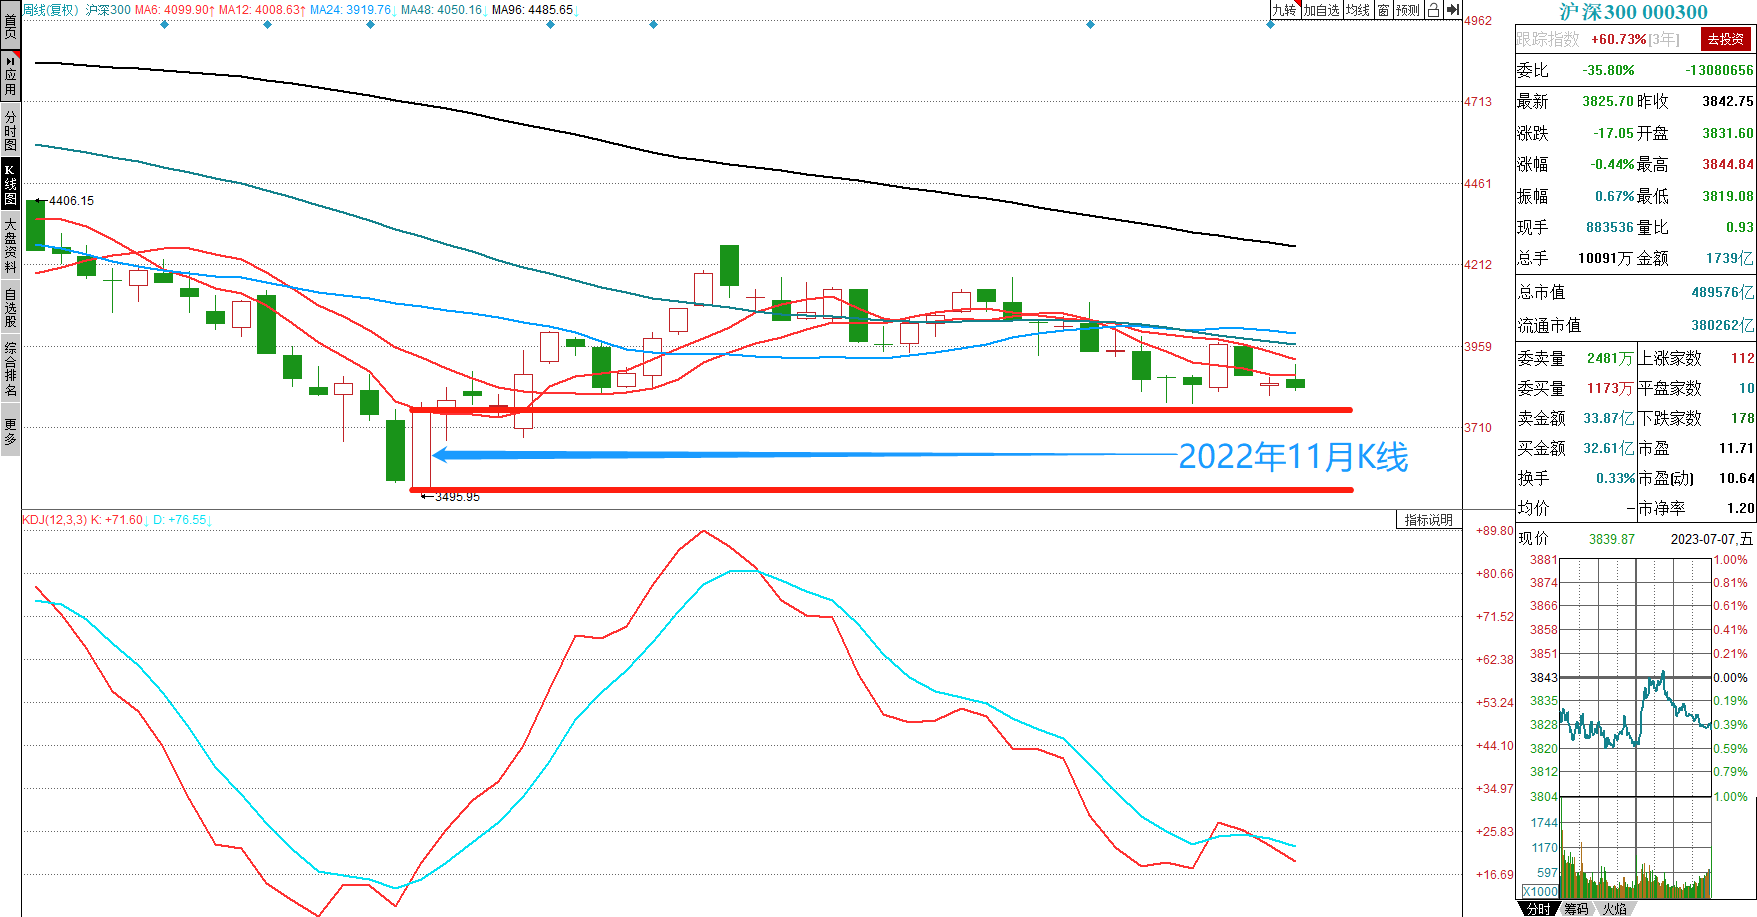The width and height of the screenshot is (1757, 917).
Task: Click the collapse panel arrow icon
Action: (1452, 10)
